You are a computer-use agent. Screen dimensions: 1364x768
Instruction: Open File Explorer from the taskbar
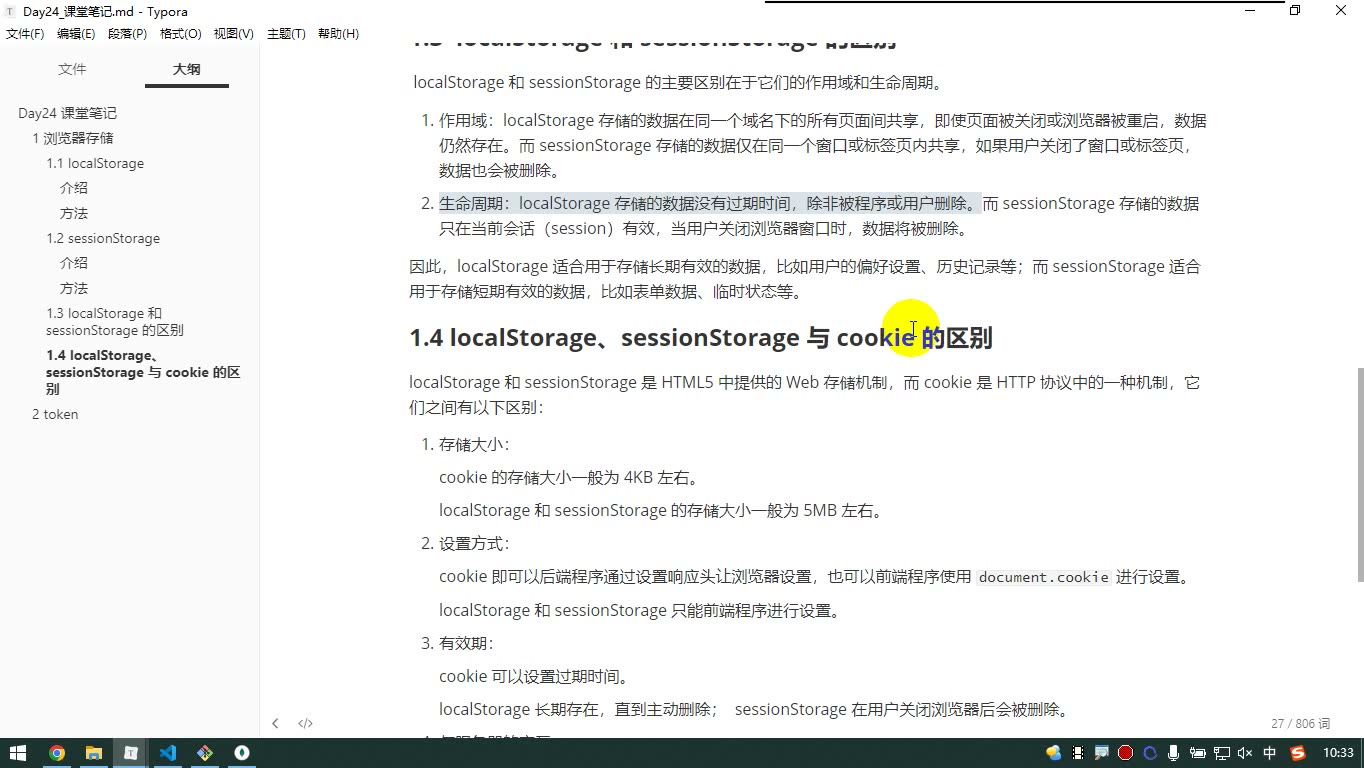94,753
